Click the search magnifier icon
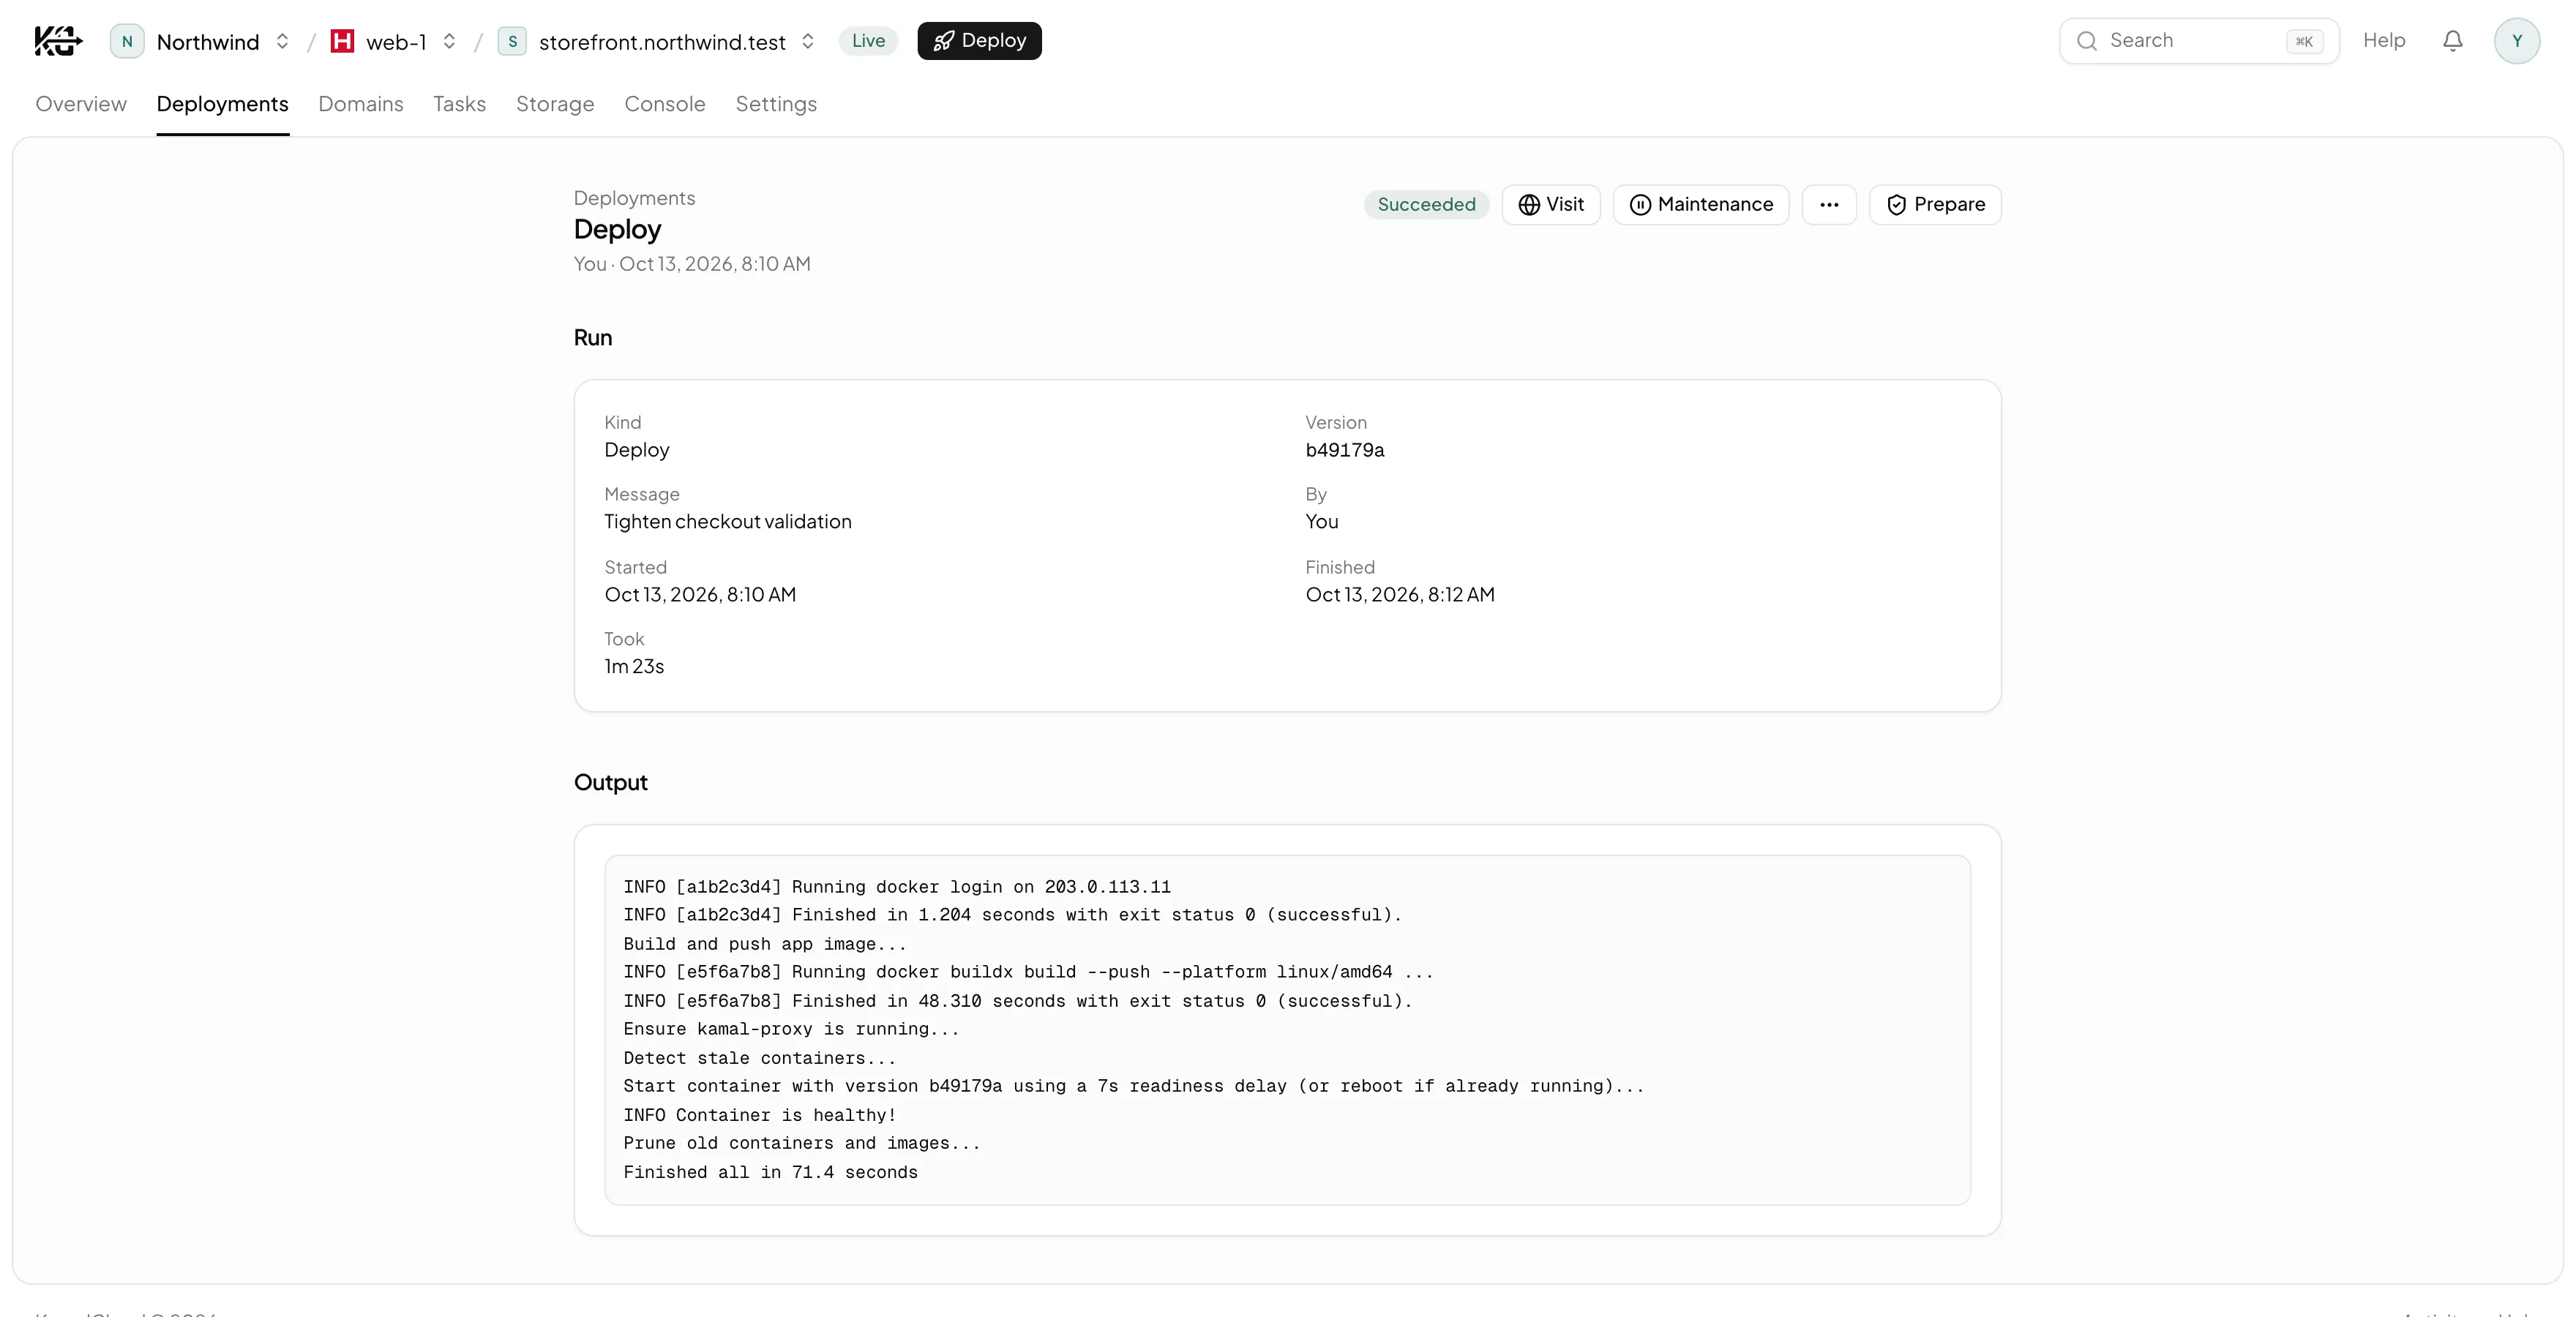 [x=2087, y=41]
